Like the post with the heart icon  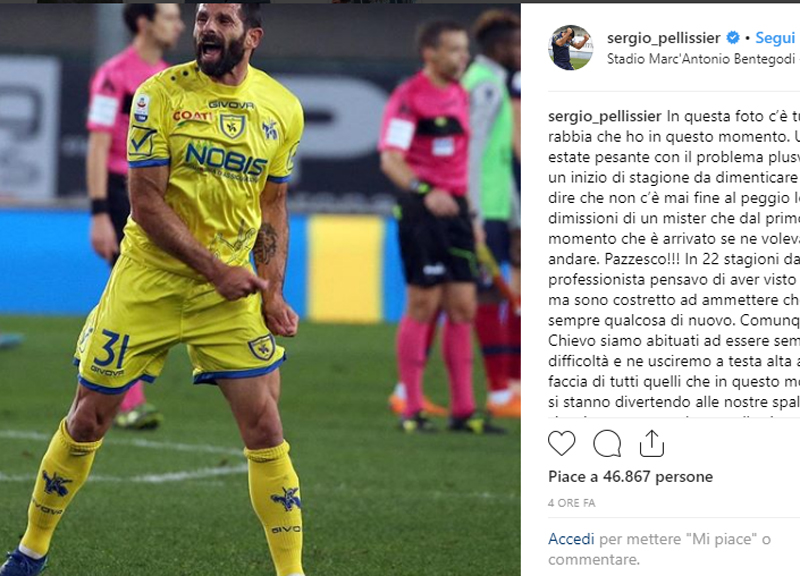pyautogui.click(x=561, y=443)
